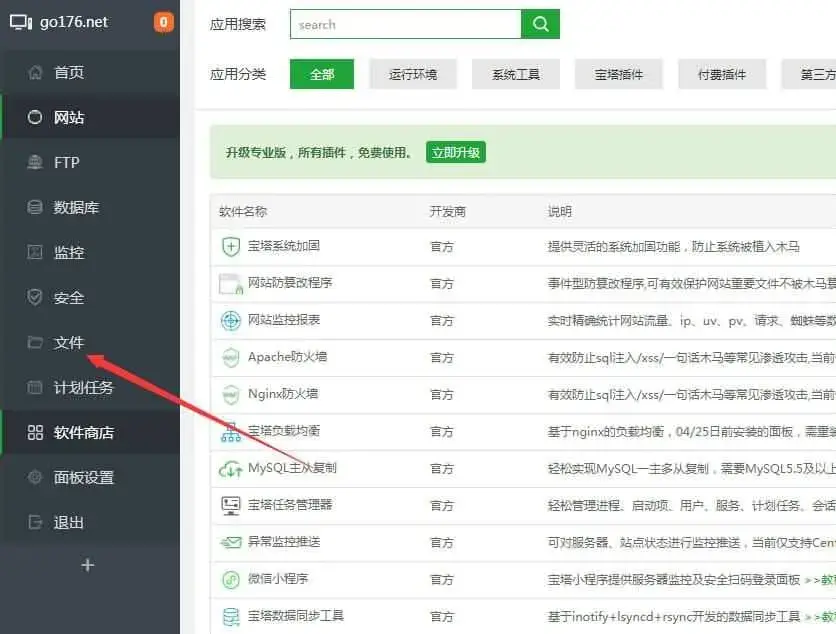The width and height of the screenshot is (836, 634).
Task: Click the 退出 logout icon in sidebar
Action: click(35, 523)
